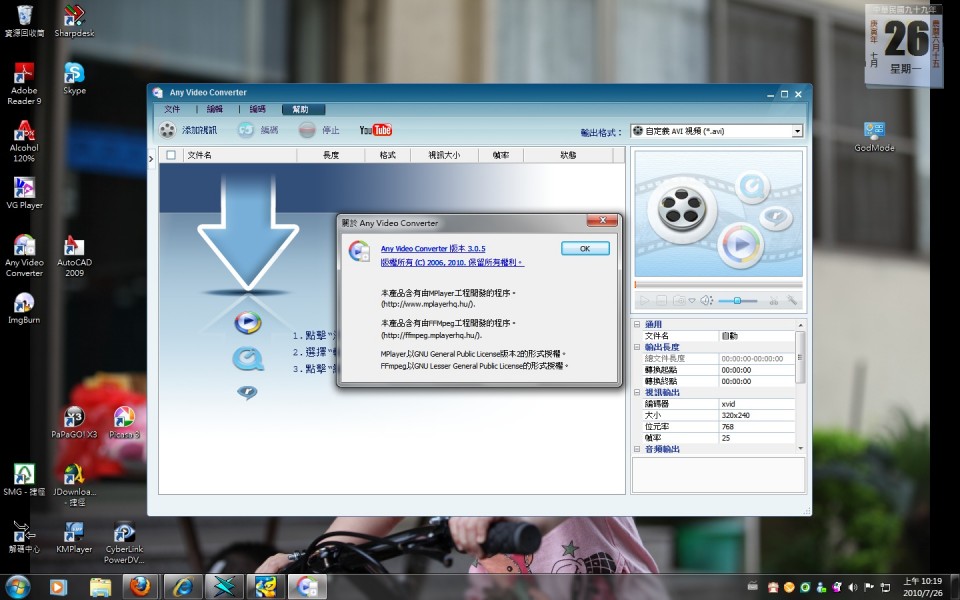
Task: Click the Stop (停止) toolbar icon
Action: click(x=308, y=130)
